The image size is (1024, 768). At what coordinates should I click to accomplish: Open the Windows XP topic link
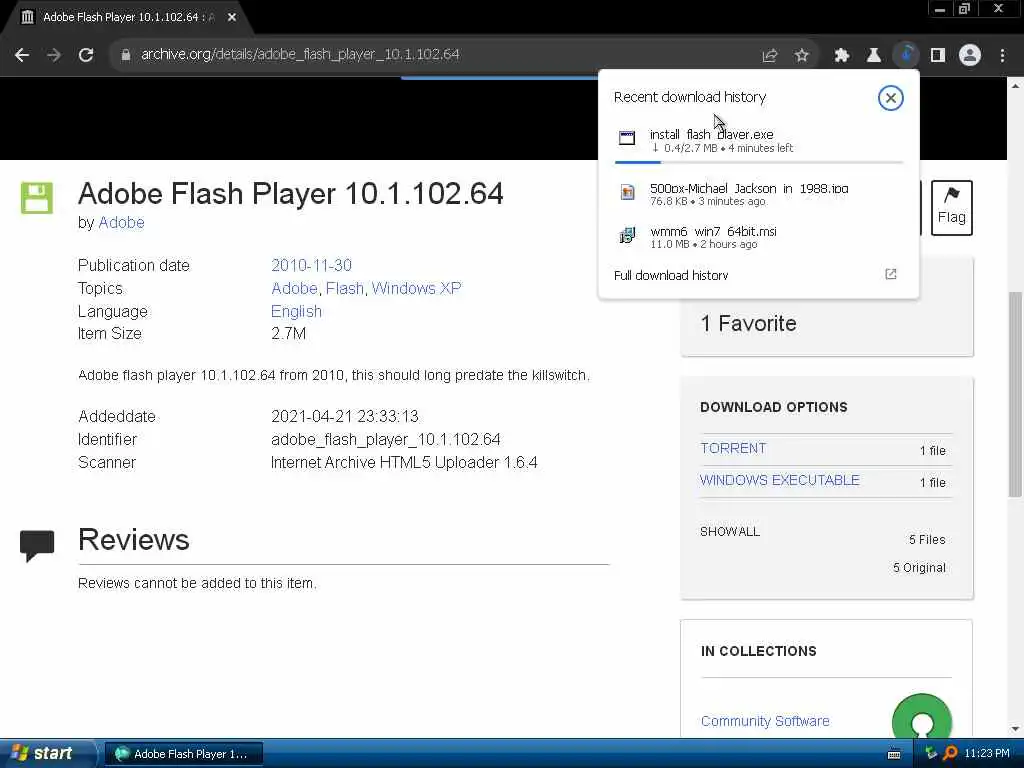pyautogui.click(x=417, y=289)
